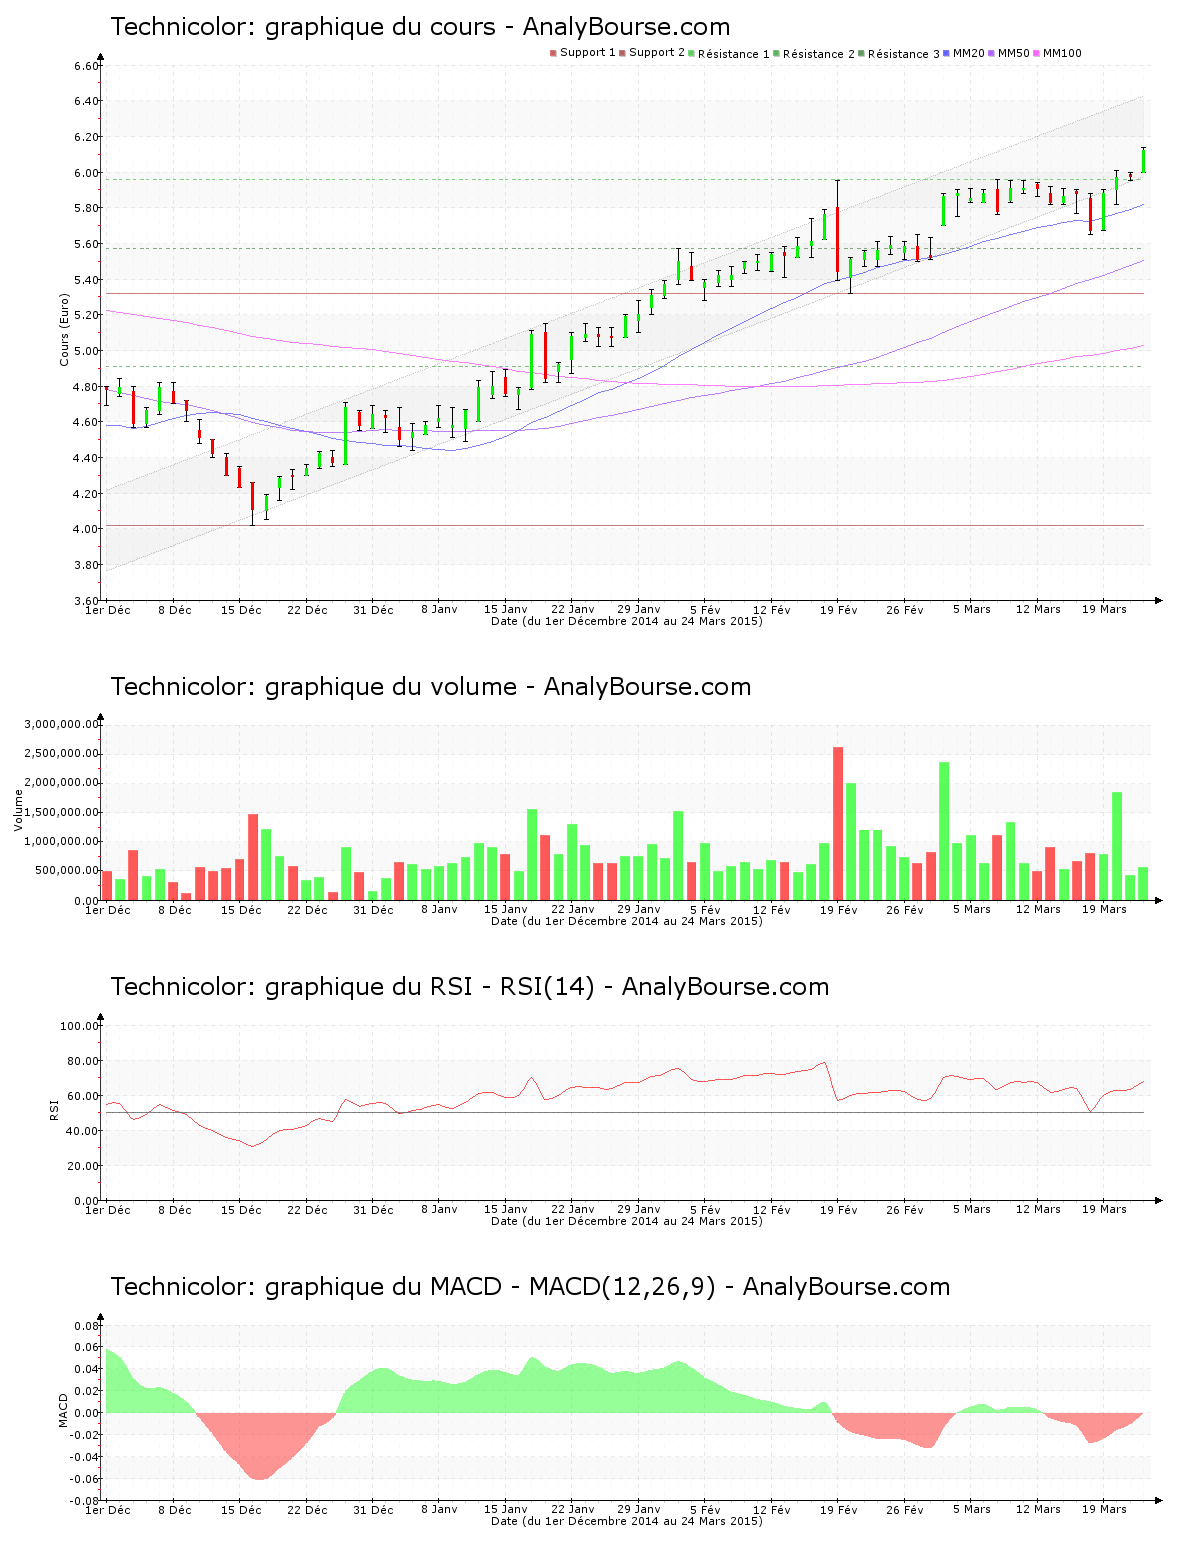Toggle the MM20 moving average legend item
Viewport: 1200px width, 1550px height.
point(968,53)
